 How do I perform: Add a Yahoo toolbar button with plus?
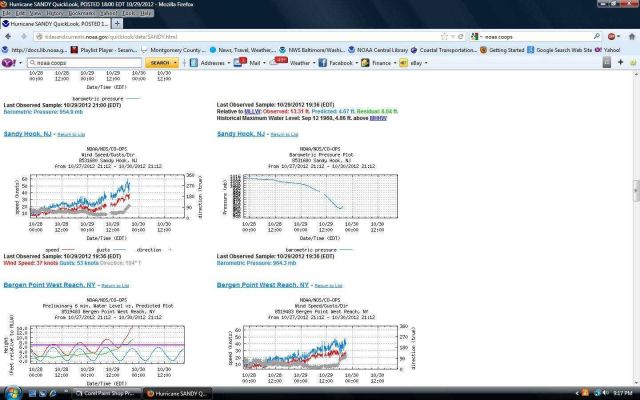point(620,62)
